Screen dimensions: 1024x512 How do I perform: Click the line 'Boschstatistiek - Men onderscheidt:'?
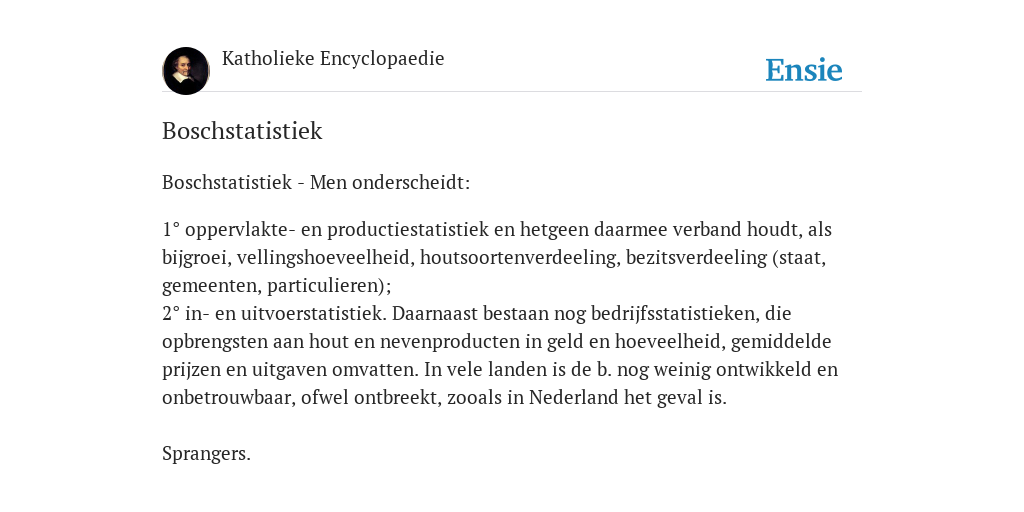[x=316, y=182]
